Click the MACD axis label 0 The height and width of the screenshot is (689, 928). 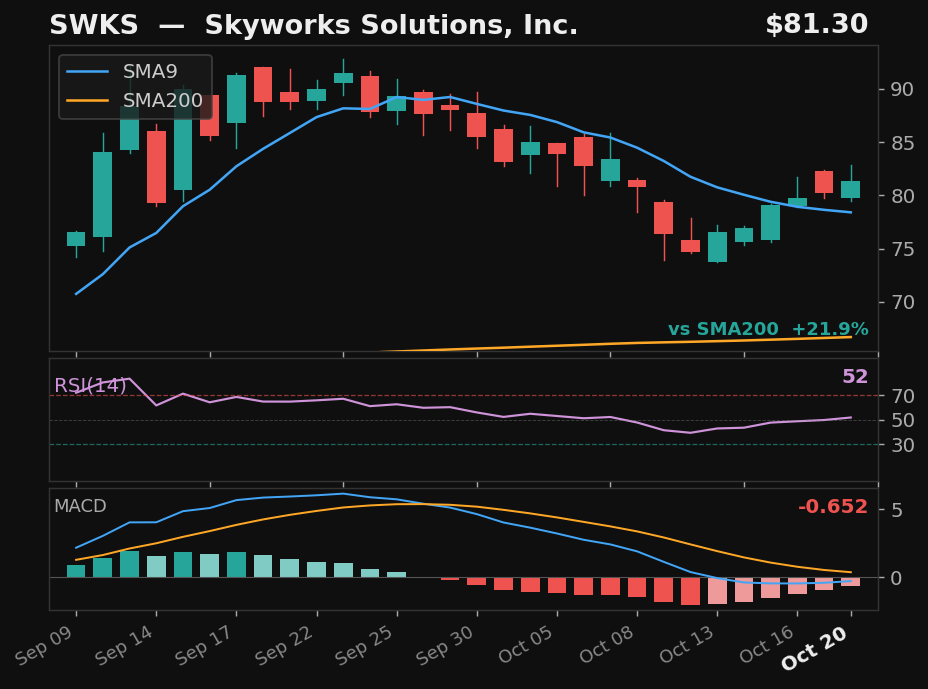[x=896, y=578]
